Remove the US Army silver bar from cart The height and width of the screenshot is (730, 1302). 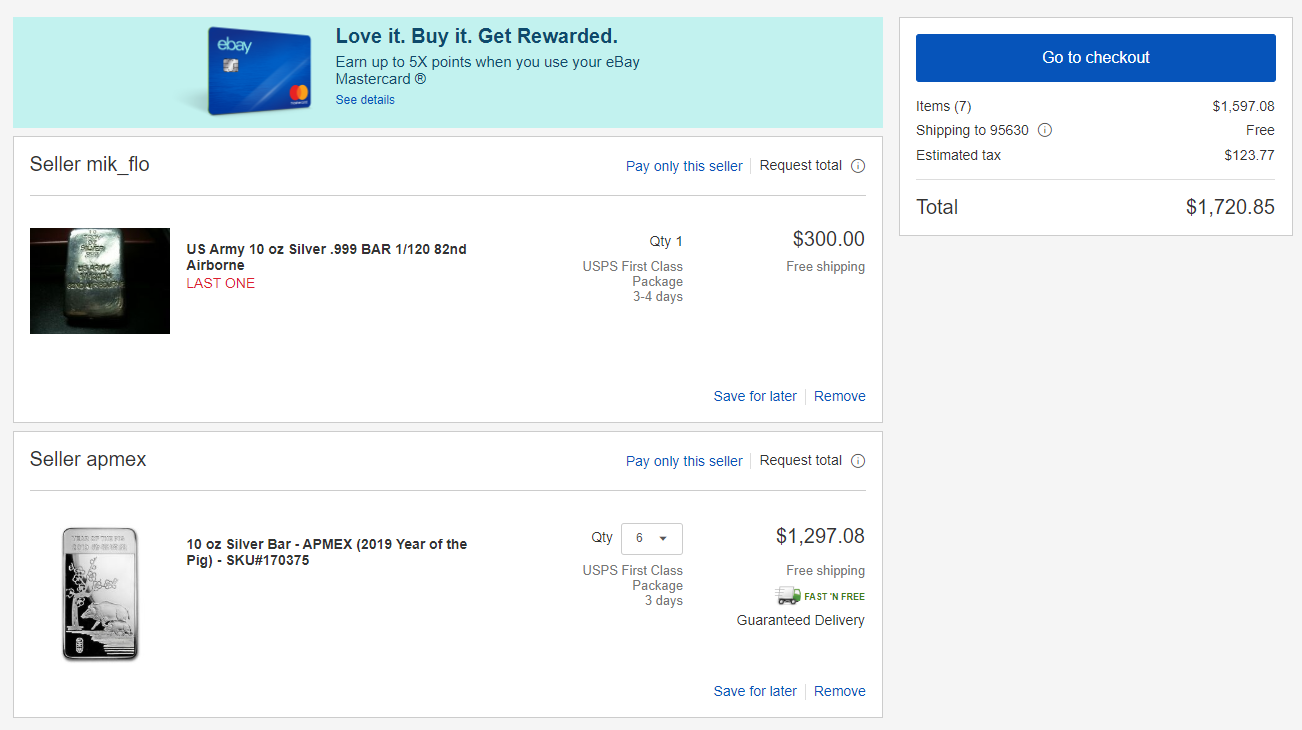point(840,396)
